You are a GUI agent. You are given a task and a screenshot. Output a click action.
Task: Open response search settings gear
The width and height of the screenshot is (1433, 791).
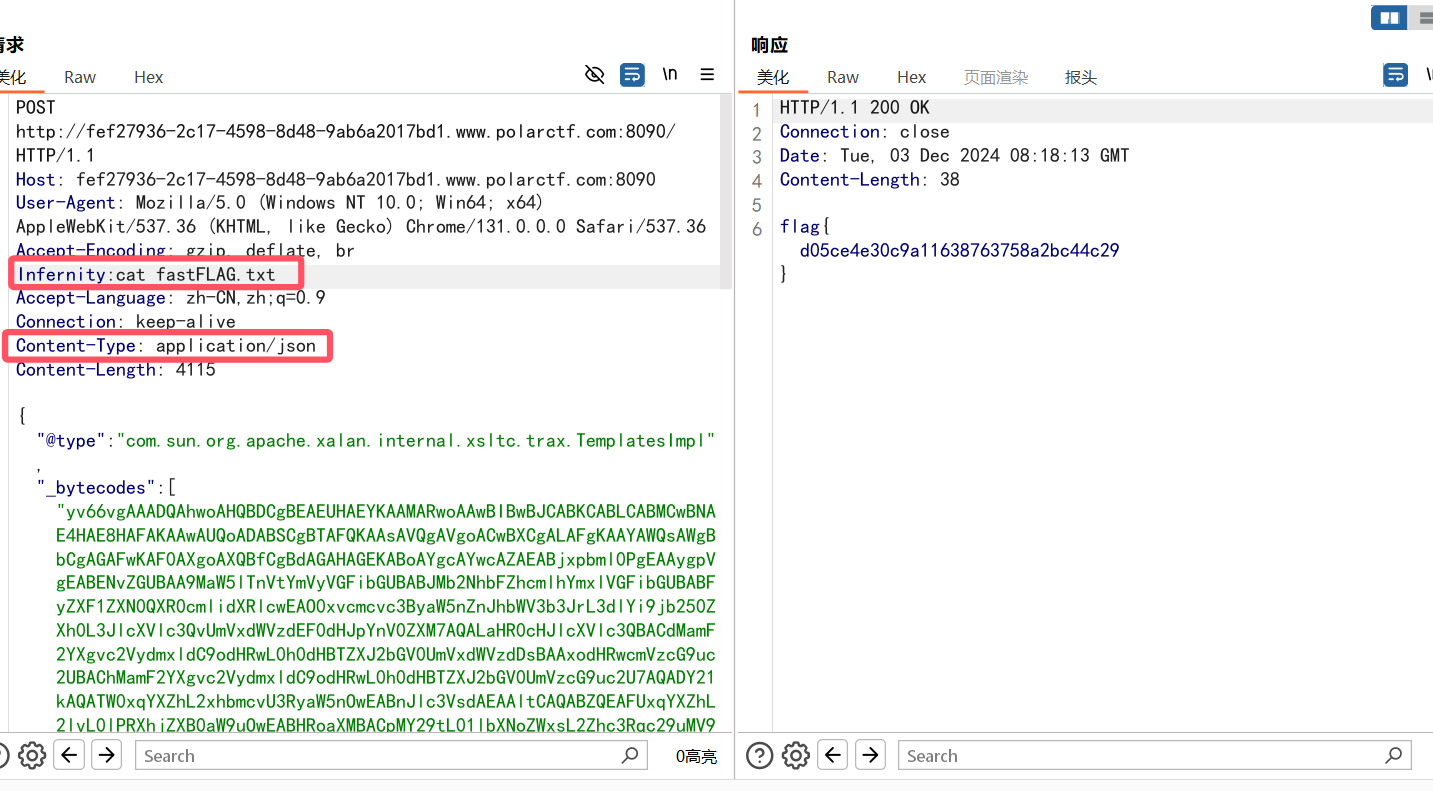[796, 755]
